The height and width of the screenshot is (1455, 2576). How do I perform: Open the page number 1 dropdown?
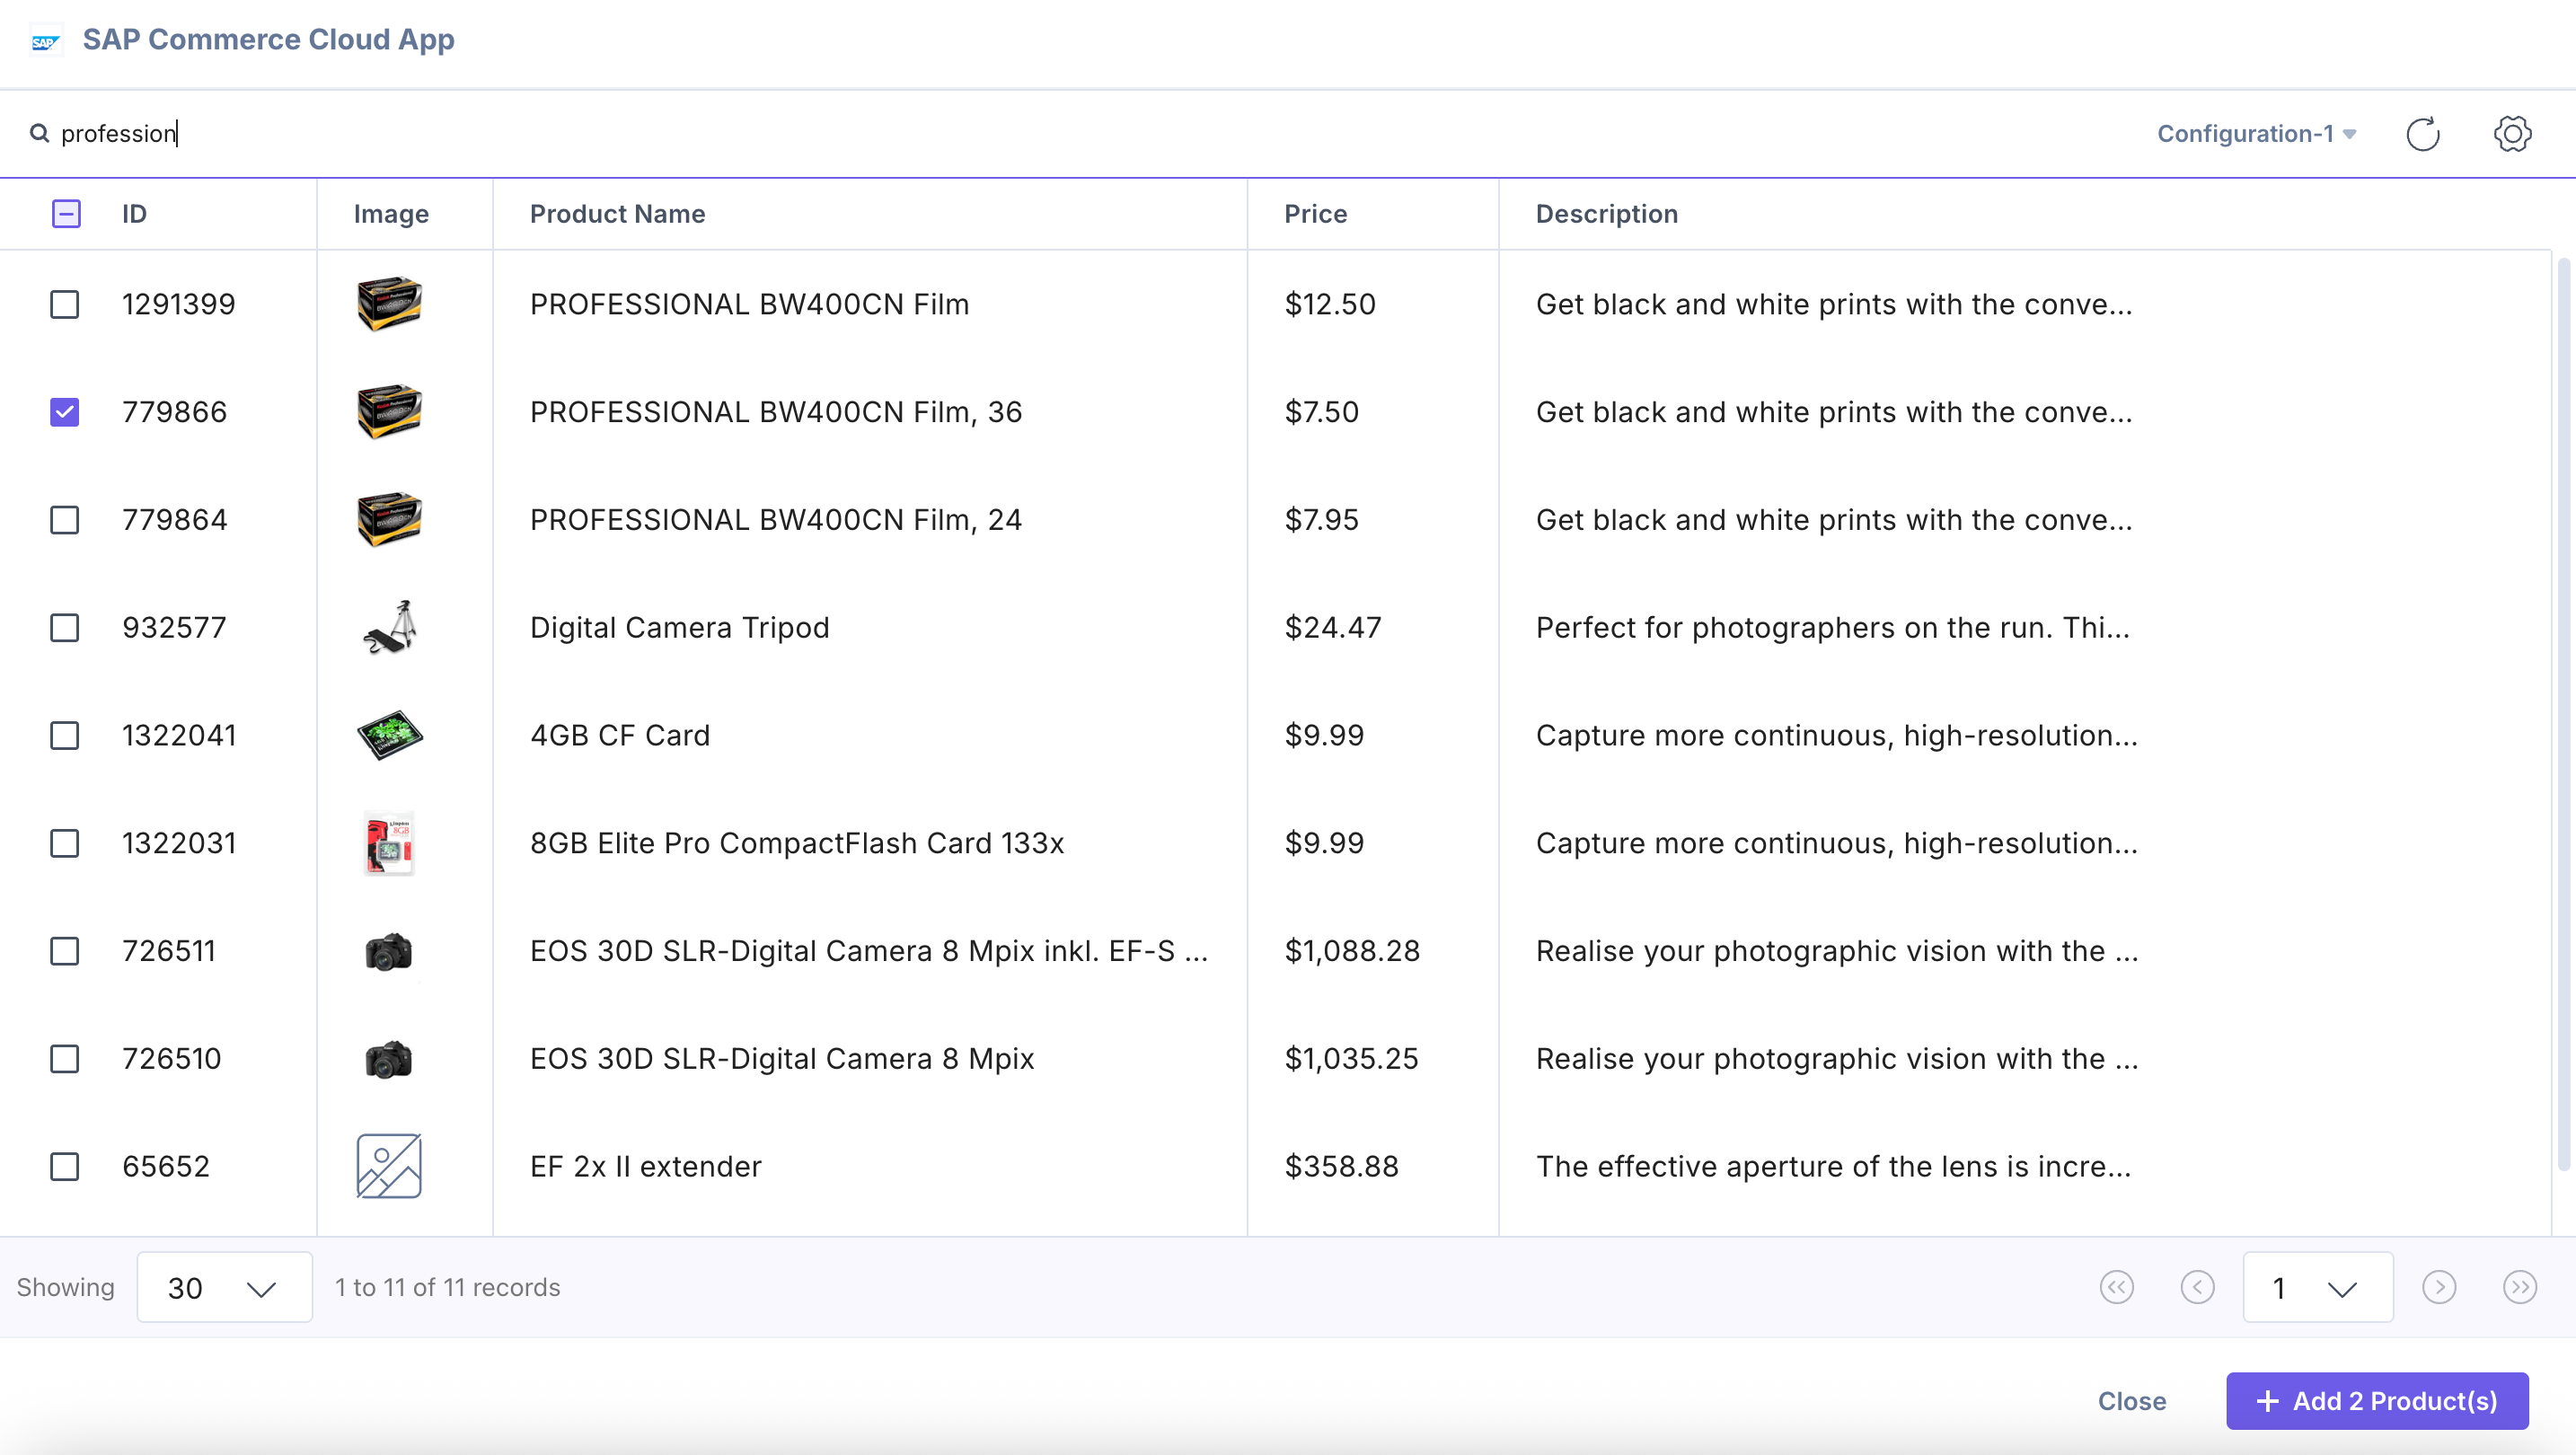tap(2317, 1287)
